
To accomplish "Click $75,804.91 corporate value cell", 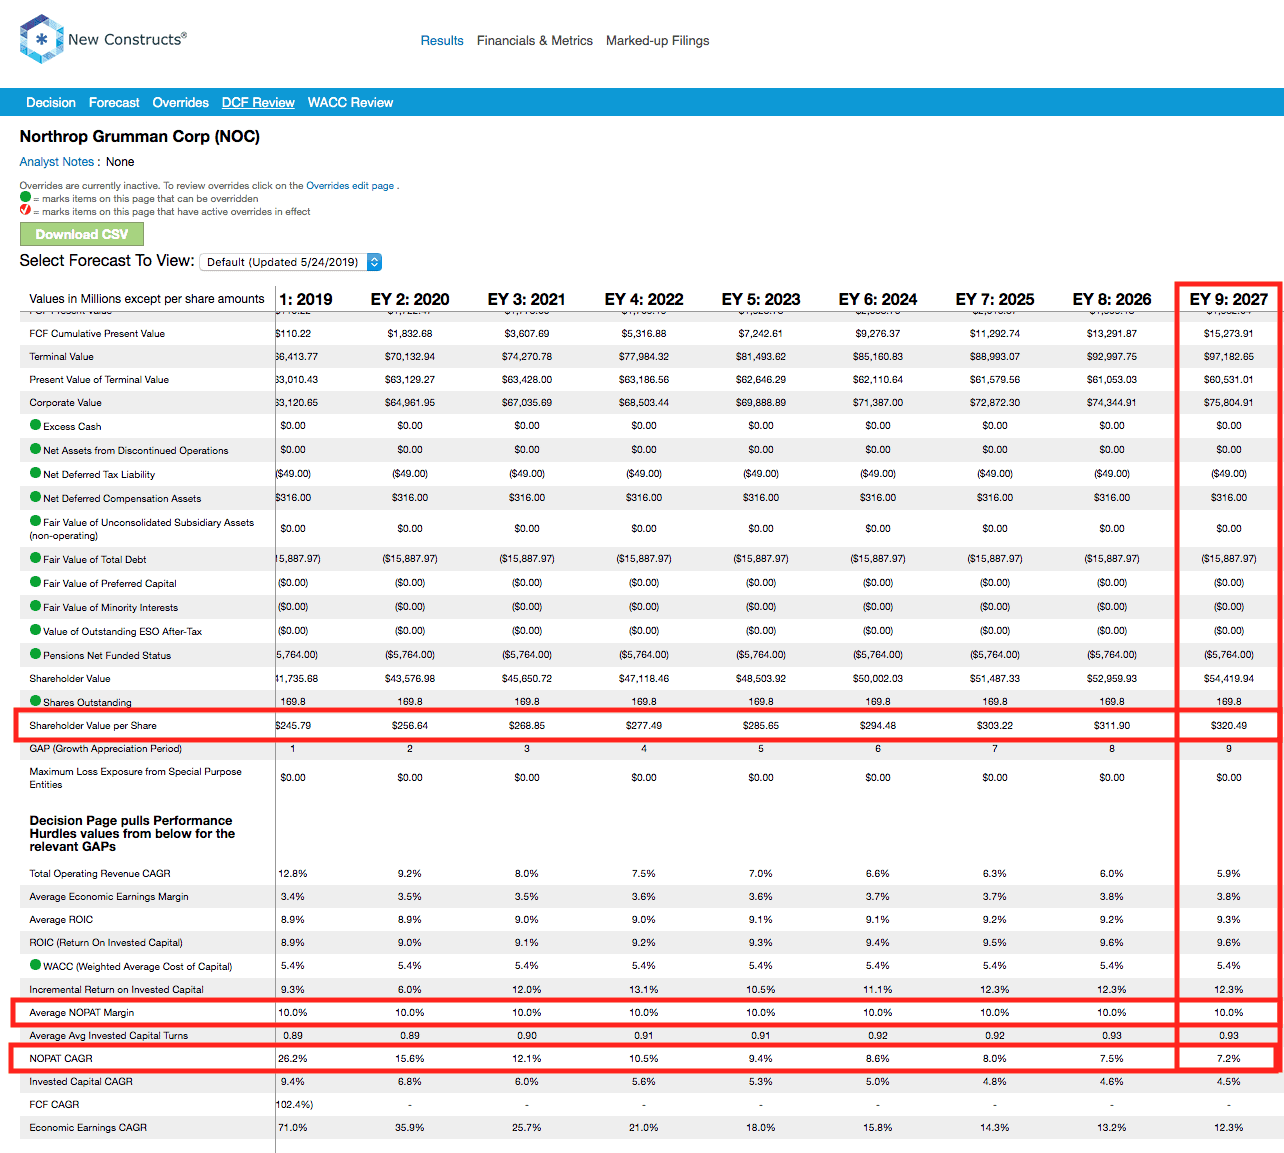I will (1229, 402).
